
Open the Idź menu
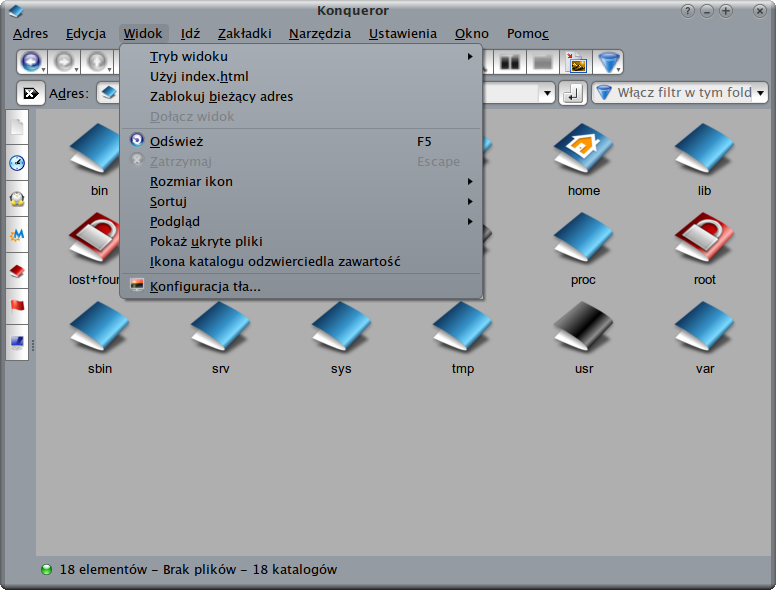click(x=190, y=34)
